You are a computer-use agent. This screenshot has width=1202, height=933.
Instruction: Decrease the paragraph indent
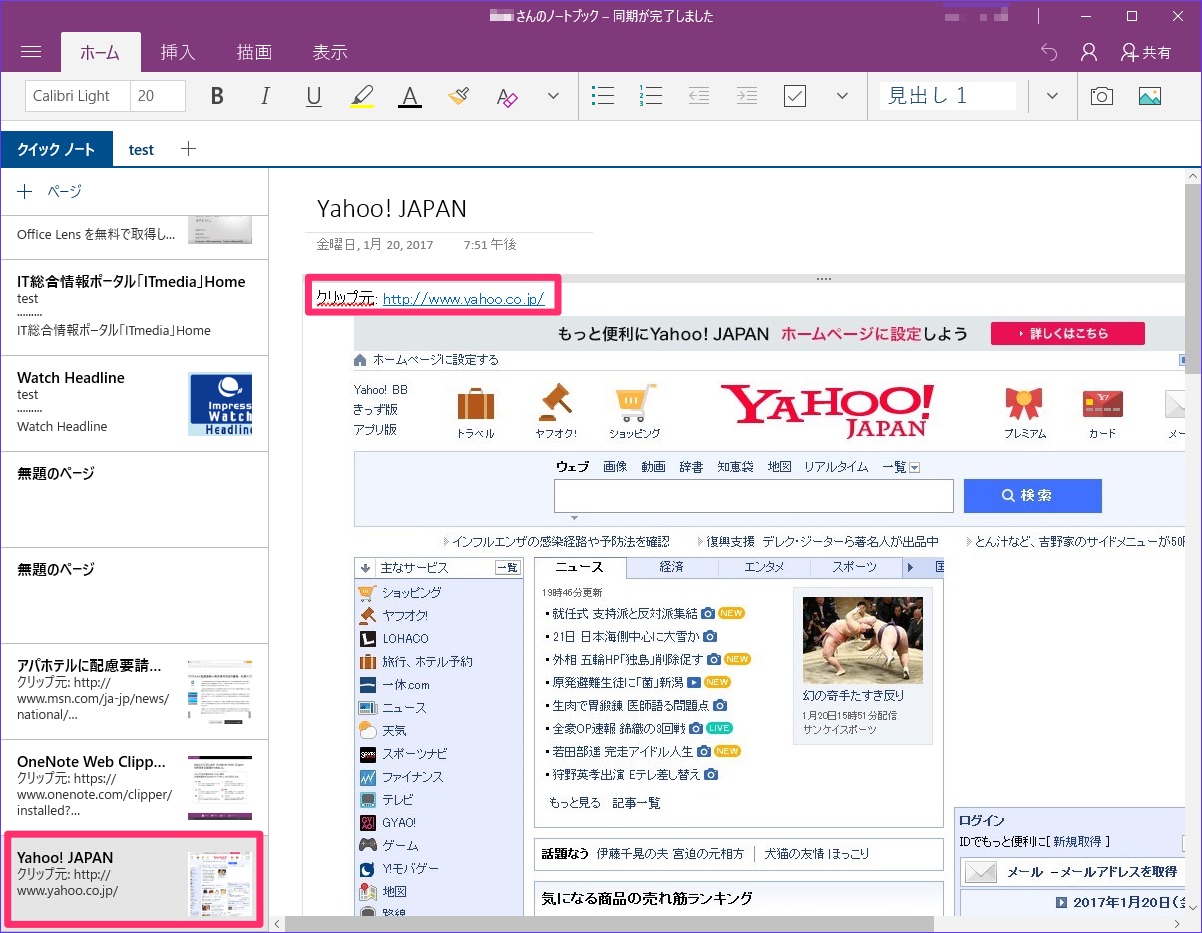(x=699, y=96)
